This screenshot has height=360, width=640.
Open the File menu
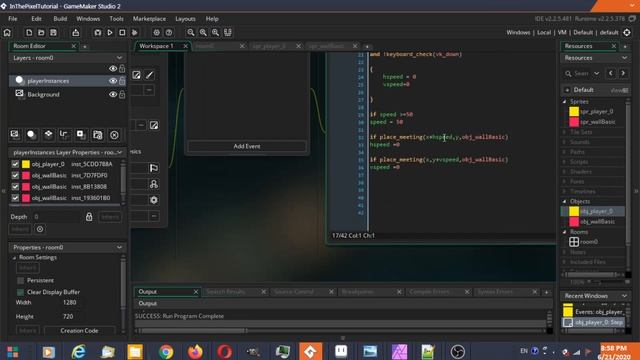tap(13, 19)
